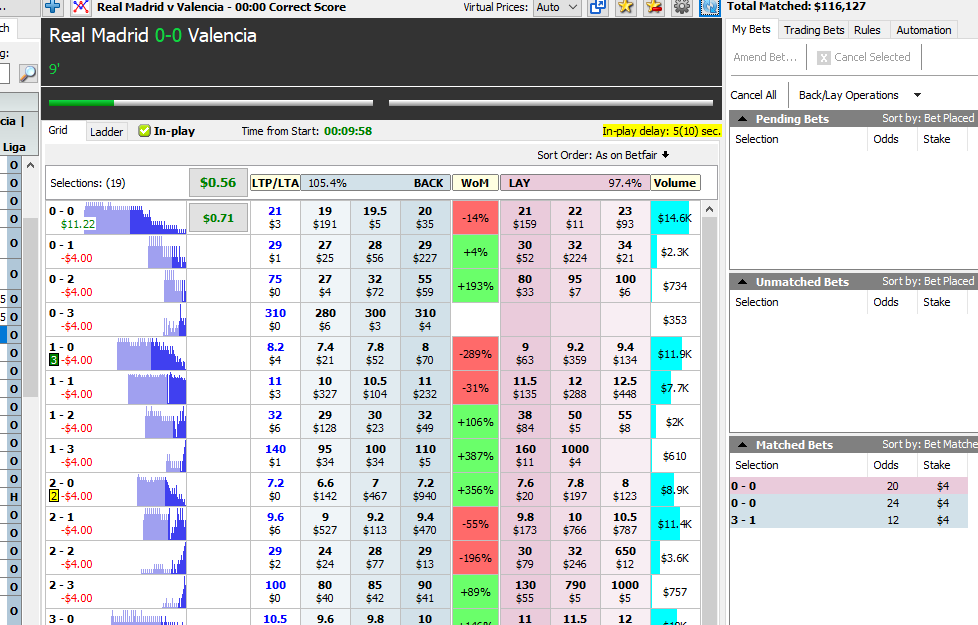Click the Cancel All button
Screen dimensions: 978x625
click(753, 95)
